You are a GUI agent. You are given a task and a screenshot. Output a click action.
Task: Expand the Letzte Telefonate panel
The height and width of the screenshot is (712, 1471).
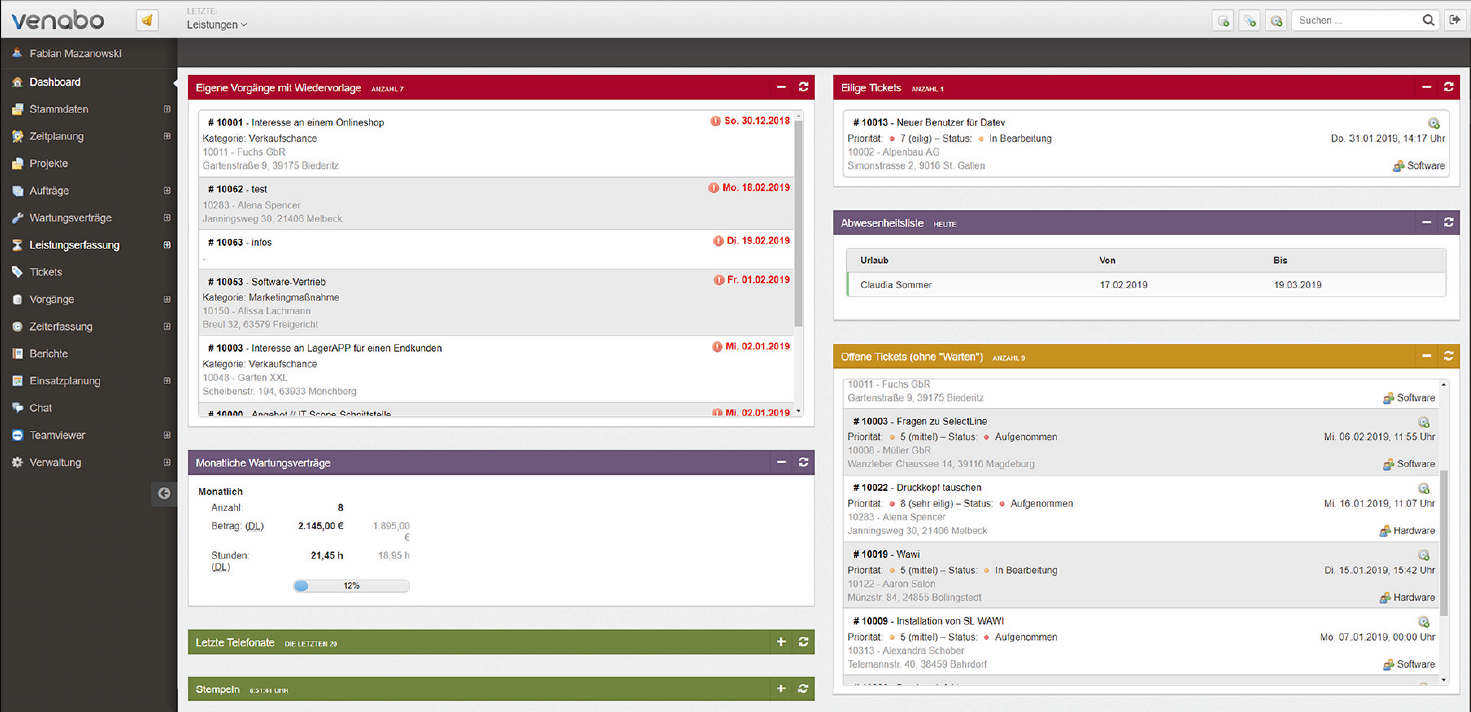[781, 642]
